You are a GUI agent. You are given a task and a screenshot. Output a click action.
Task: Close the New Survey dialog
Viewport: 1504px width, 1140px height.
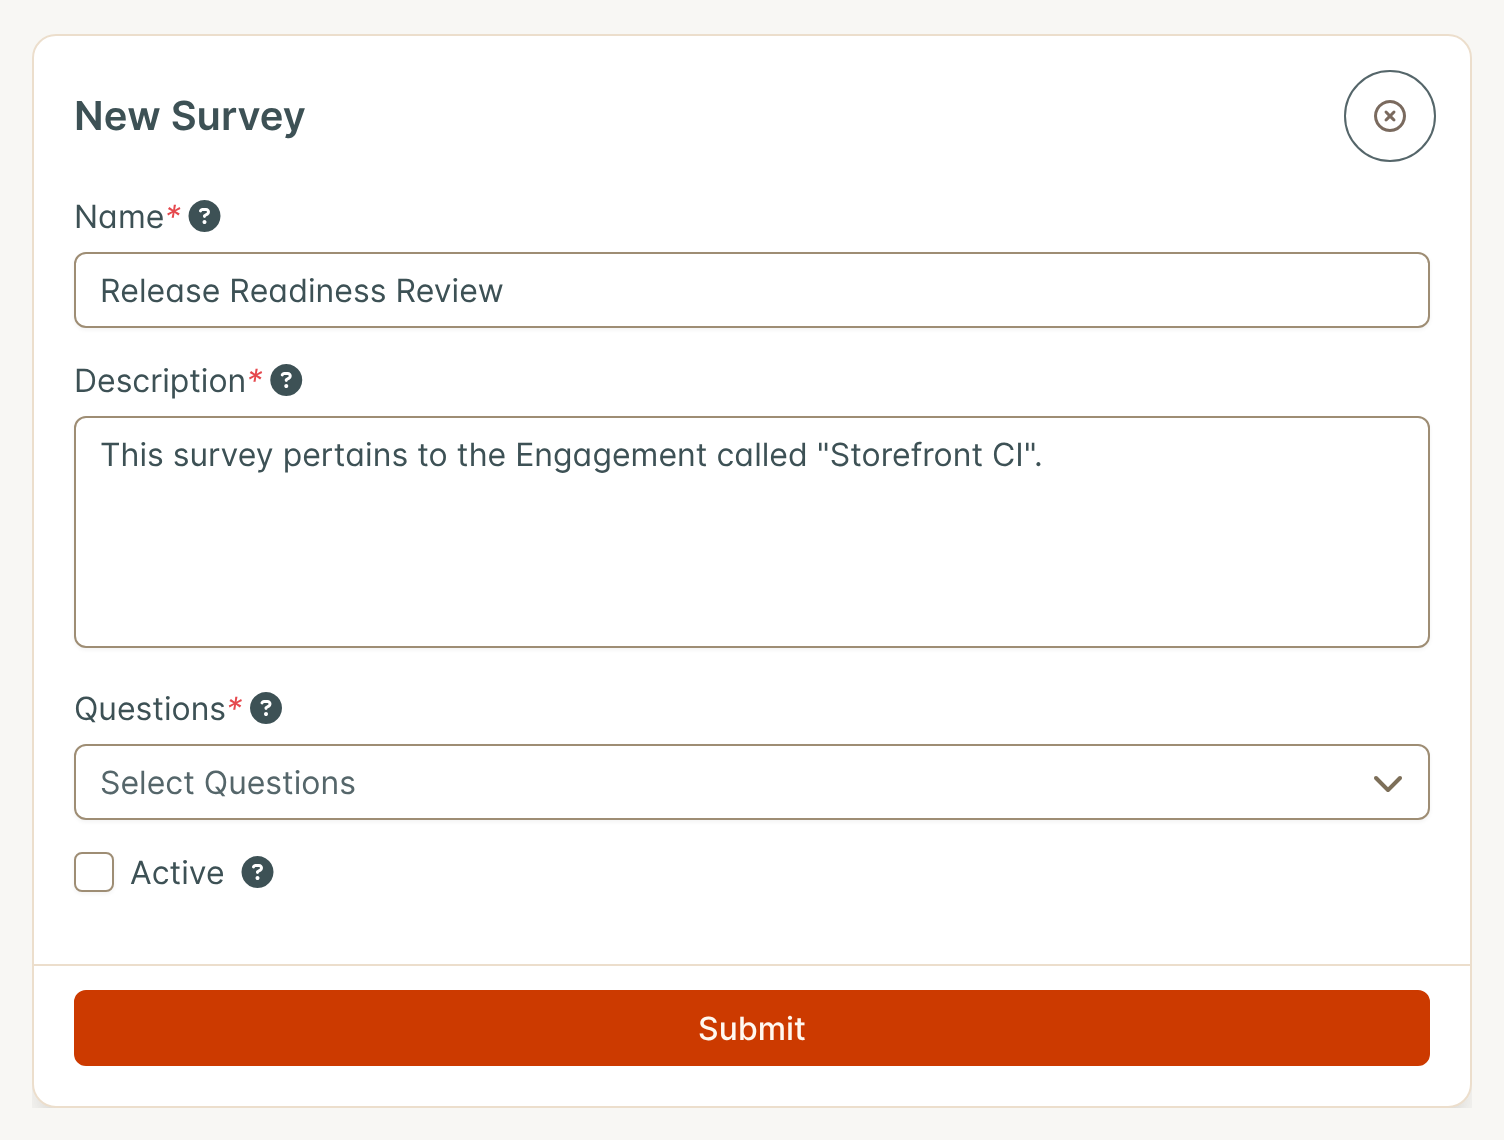click(x=1389, y=116)
